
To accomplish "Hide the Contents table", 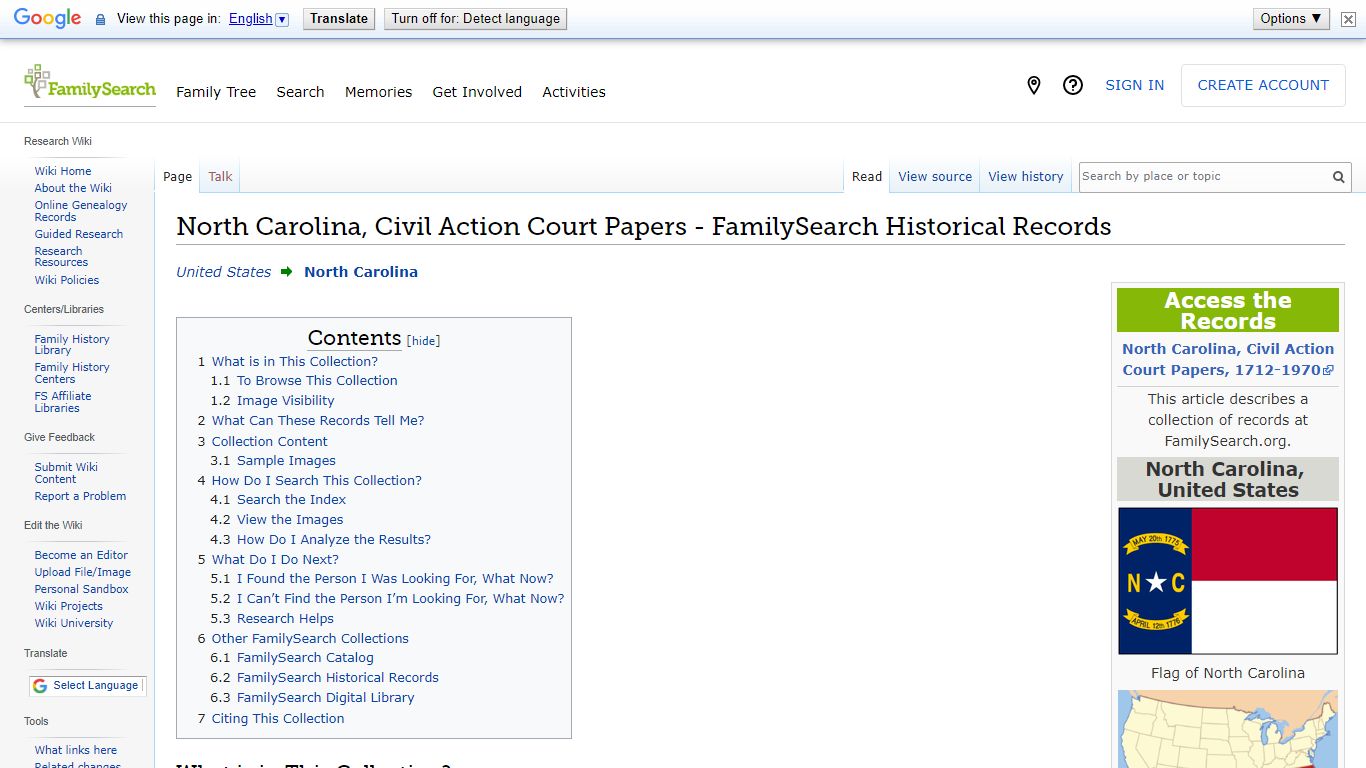I will [x=424, y=341].
